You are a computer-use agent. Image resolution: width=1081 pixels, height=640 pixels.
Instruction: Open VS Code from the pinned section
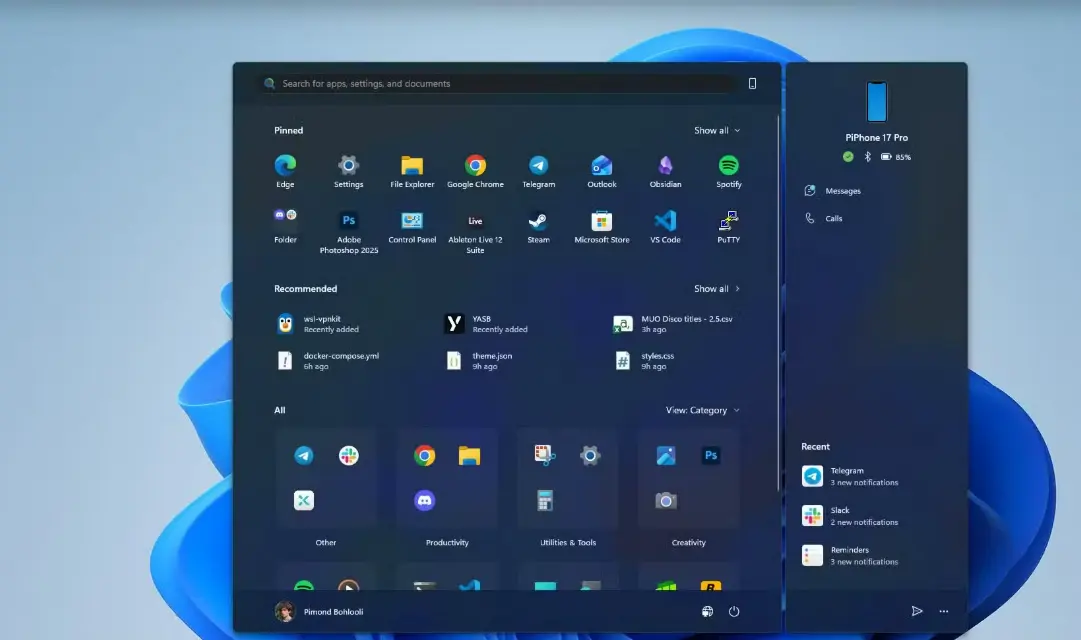[664, 221]
